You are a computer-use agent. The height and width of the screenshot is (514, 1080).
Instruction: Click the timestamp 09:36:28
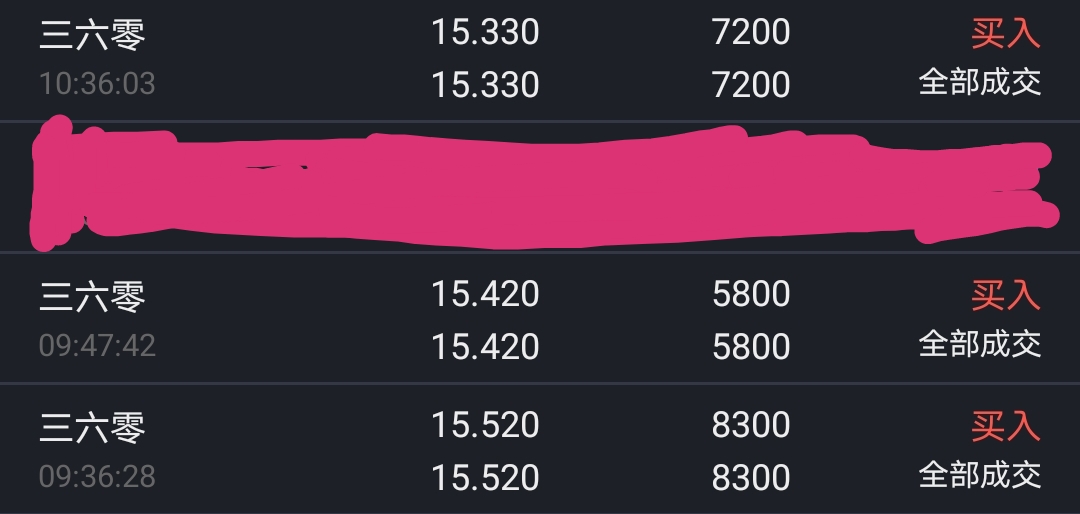[x=97, y=476]
